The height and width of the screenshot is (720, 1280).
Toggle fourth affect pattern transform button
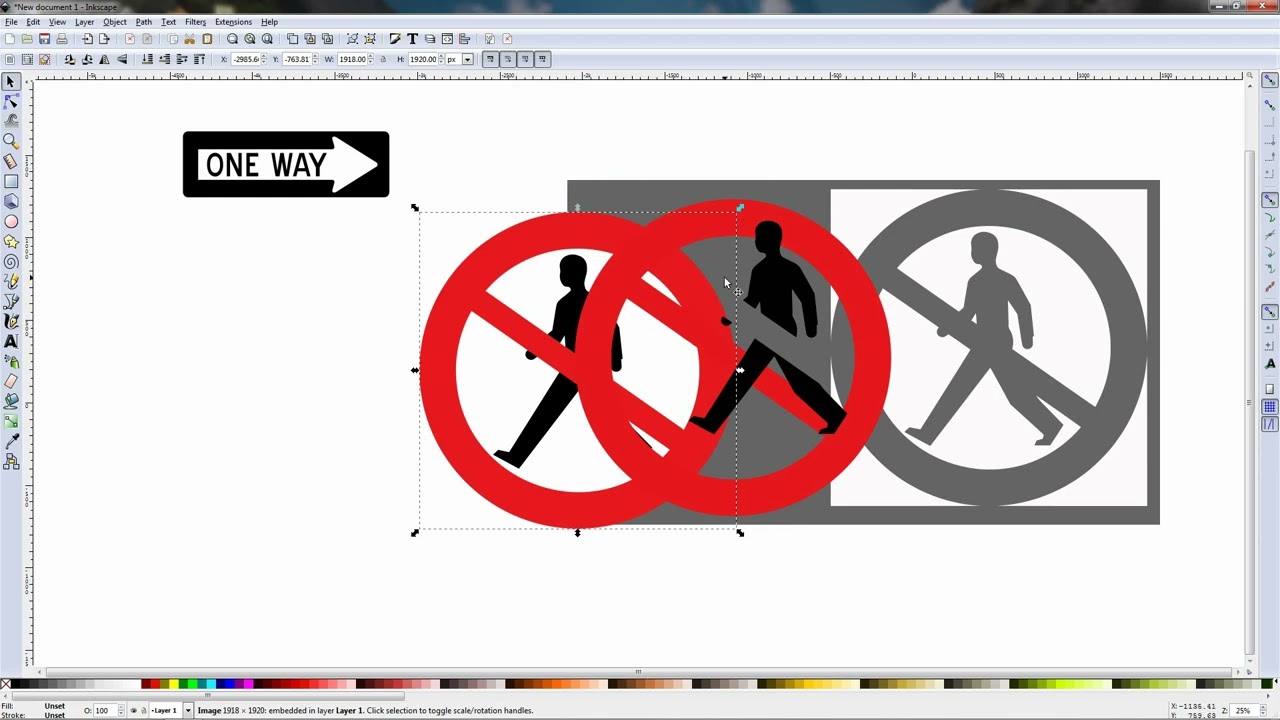click(x=542, y=59)
